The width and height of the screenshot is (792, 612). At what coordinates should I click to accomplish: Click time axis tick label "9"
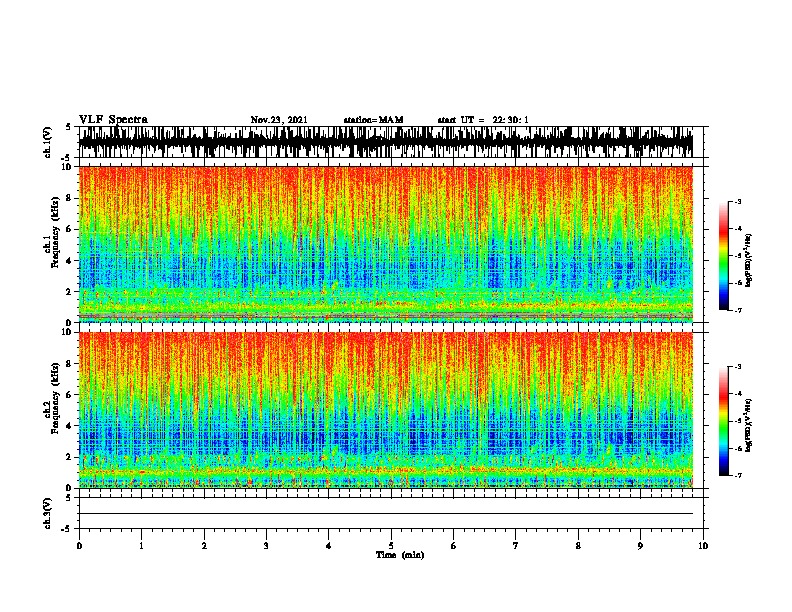640,545
